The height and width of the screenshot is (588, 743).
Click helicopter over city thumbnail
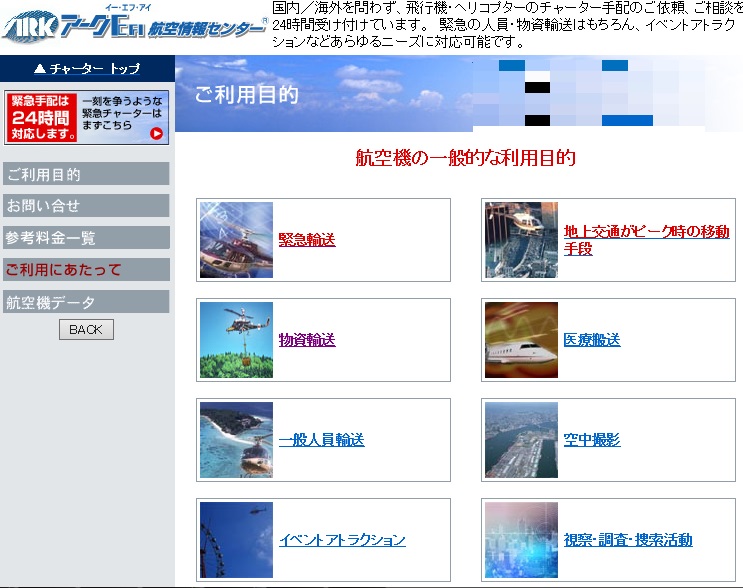(521, 240)
